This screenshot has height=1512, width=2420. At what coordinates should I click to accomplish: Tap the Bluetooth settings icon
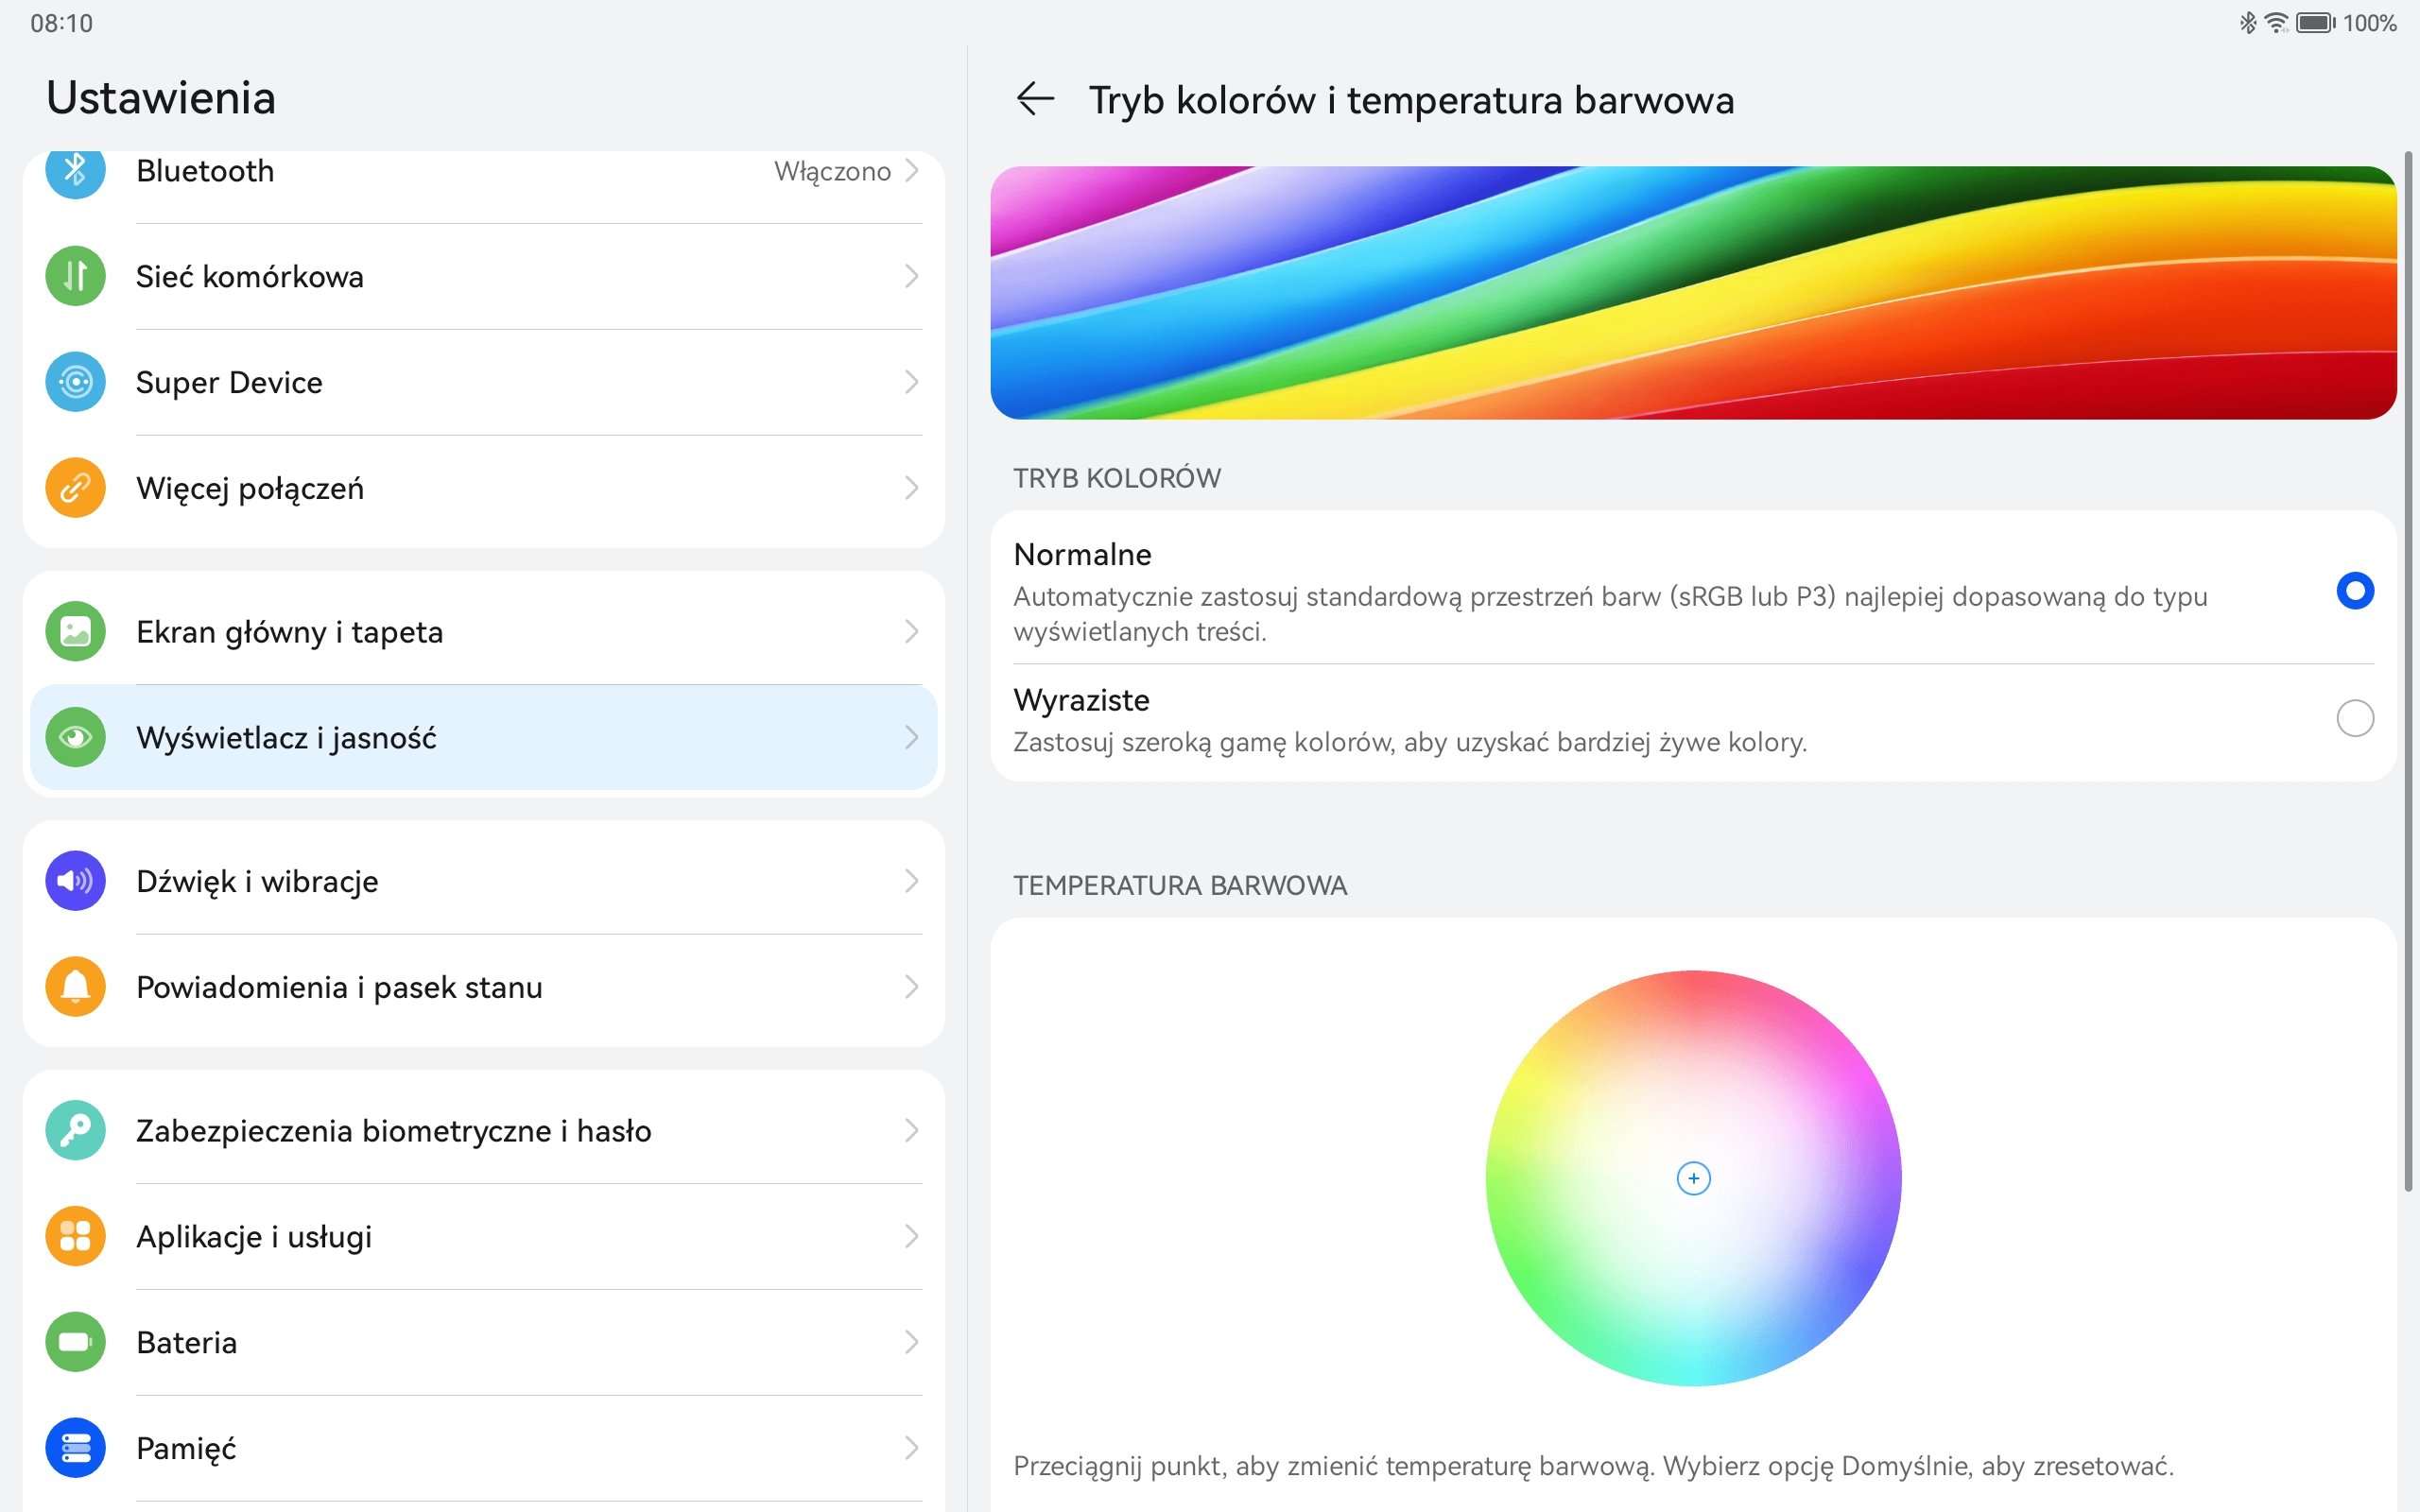[x=75, y=171]
